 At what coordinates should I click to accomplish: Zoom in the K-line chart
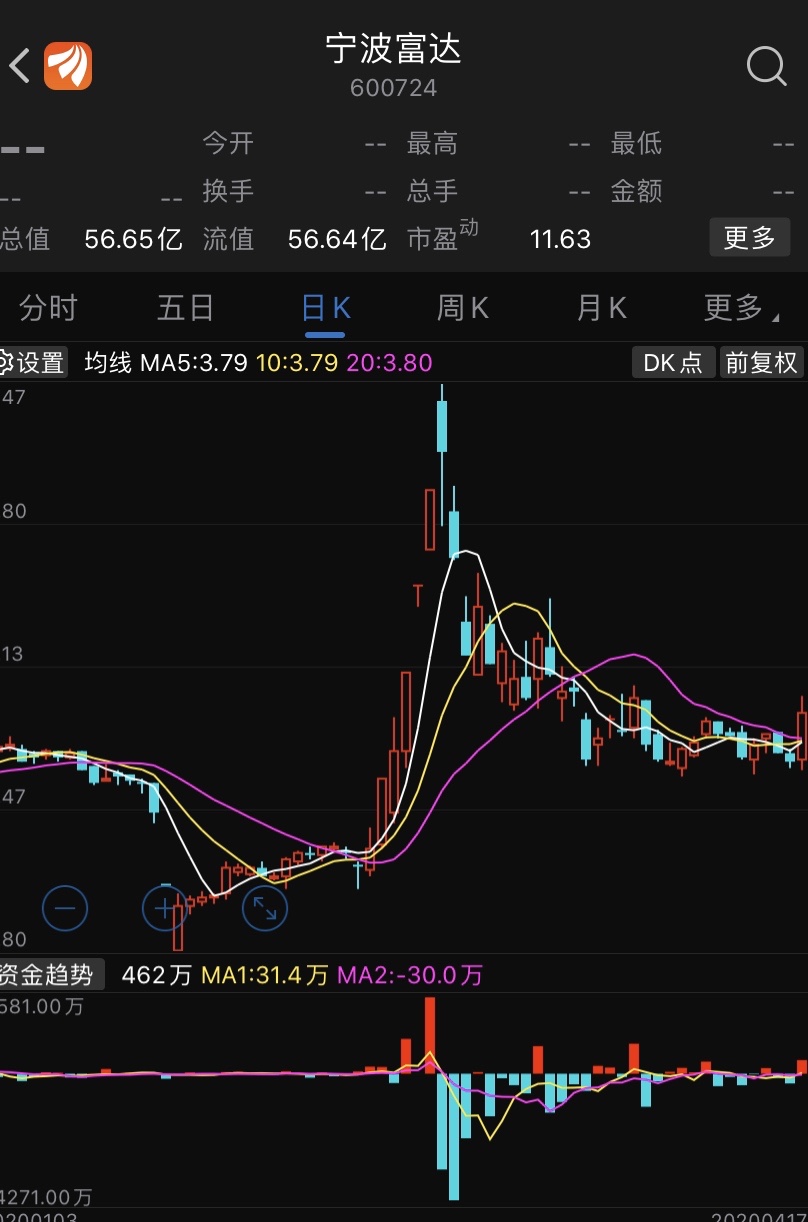click(165, 909)
